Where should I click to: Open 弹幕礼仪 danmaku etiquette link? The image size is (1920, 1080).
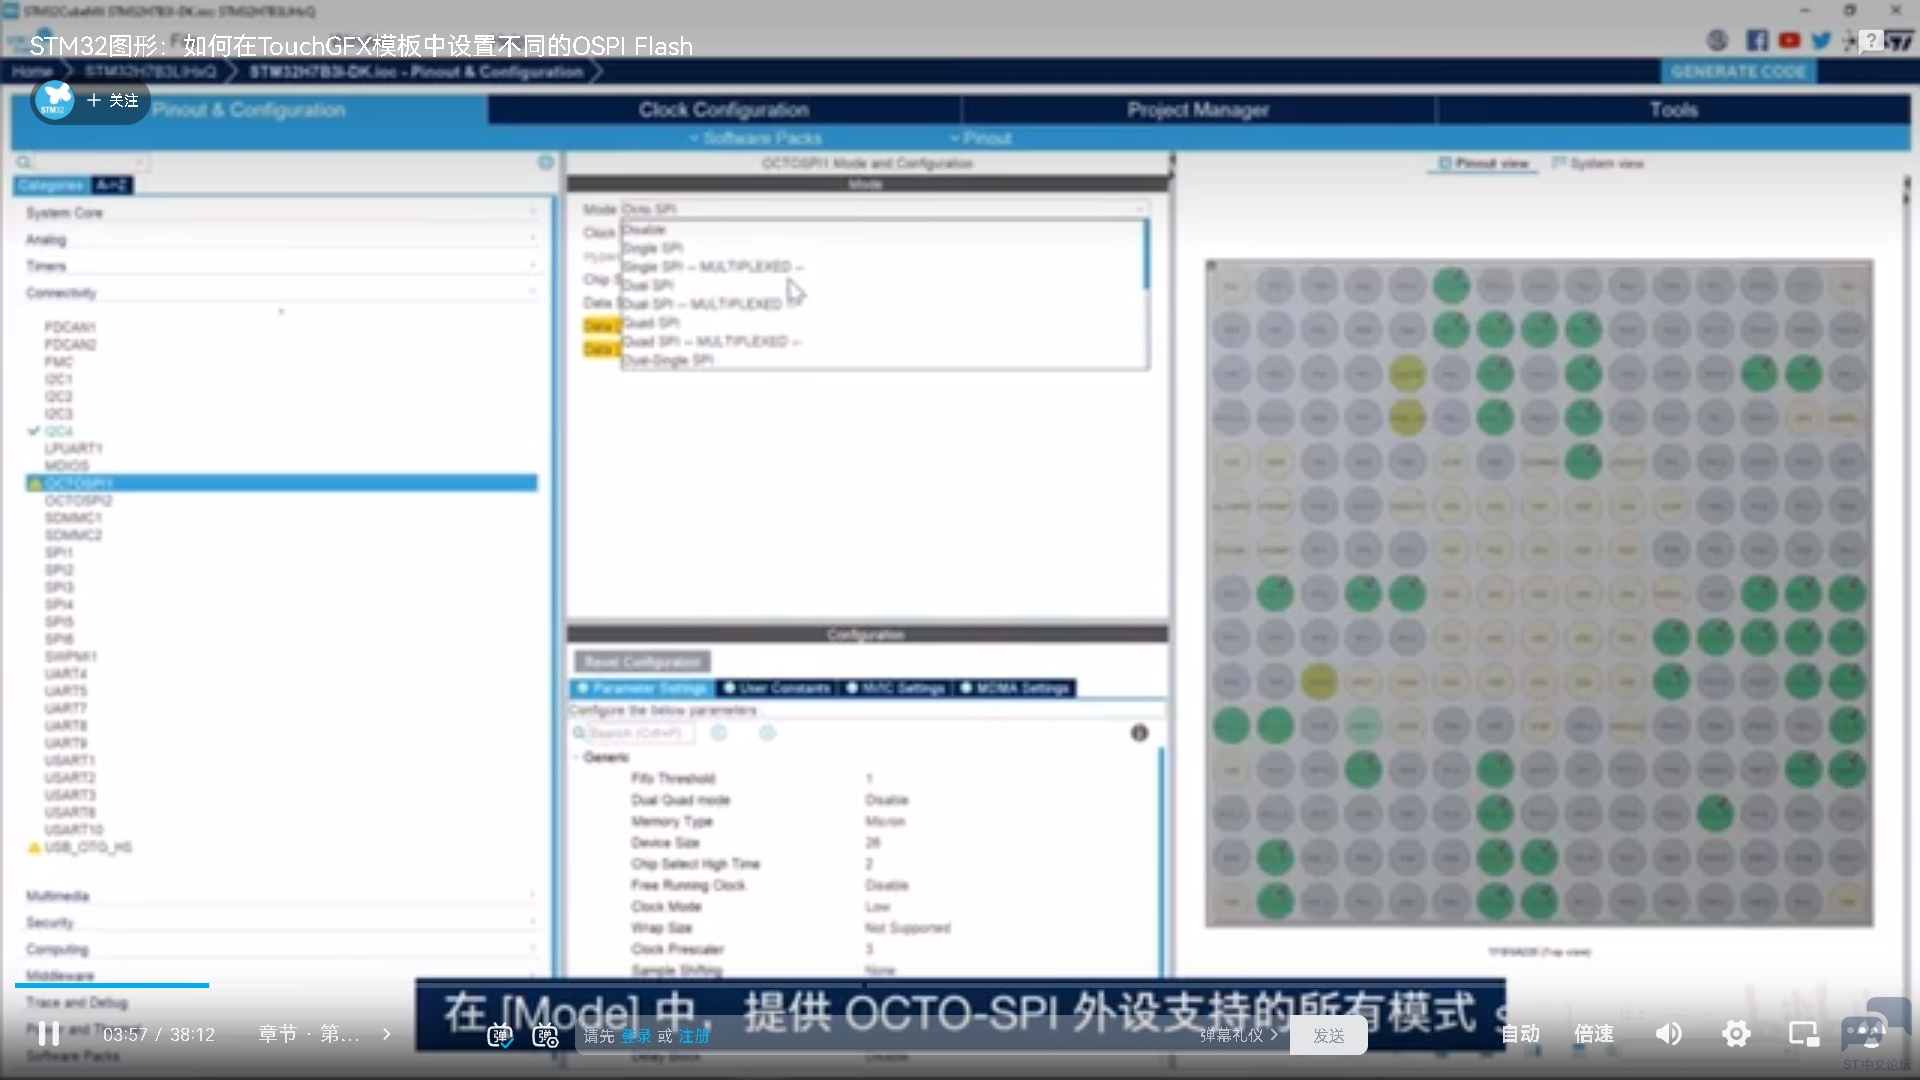(1239, 1035)
